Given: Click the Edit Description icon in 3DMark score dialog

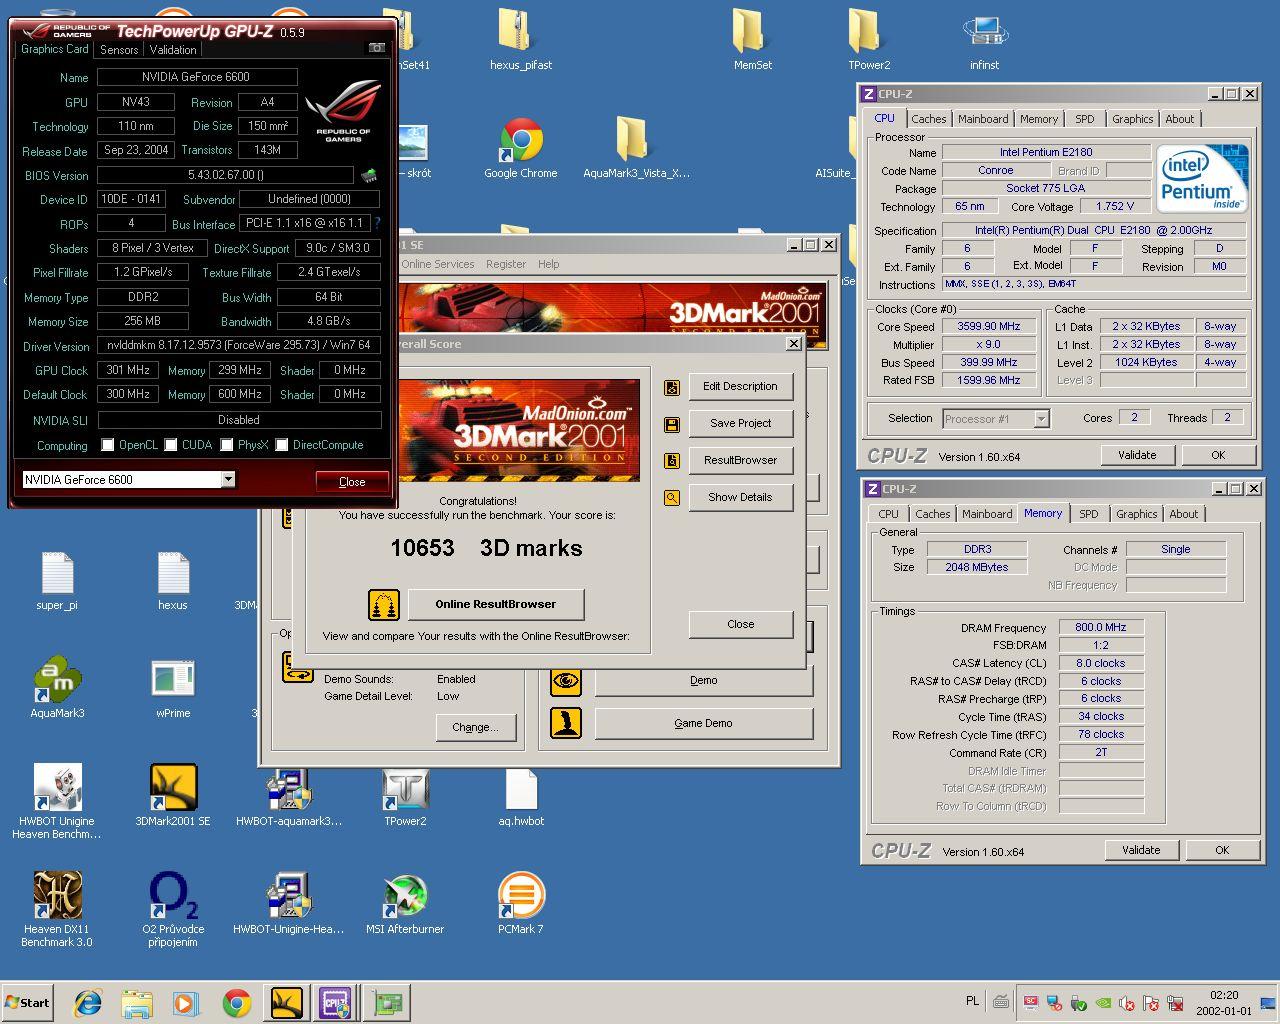Looking at the screenshot, I should coord(672,387).
